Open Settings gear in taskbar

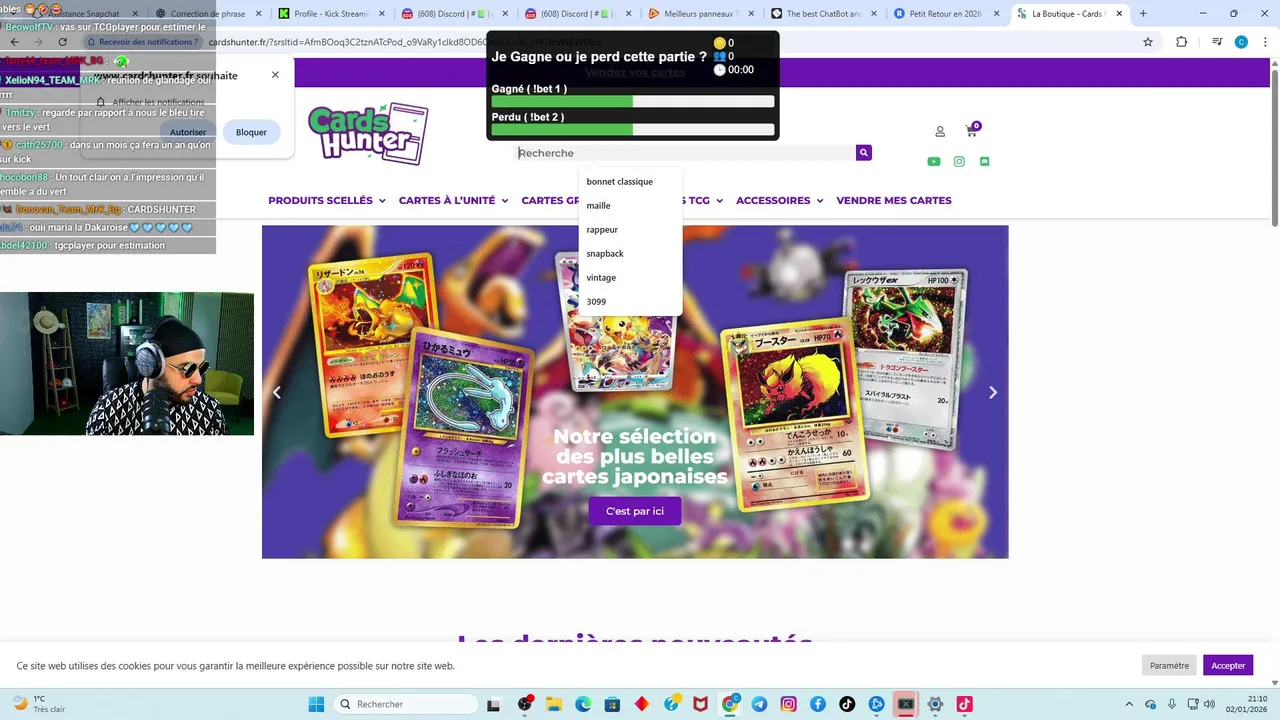(x=935, y=704)
